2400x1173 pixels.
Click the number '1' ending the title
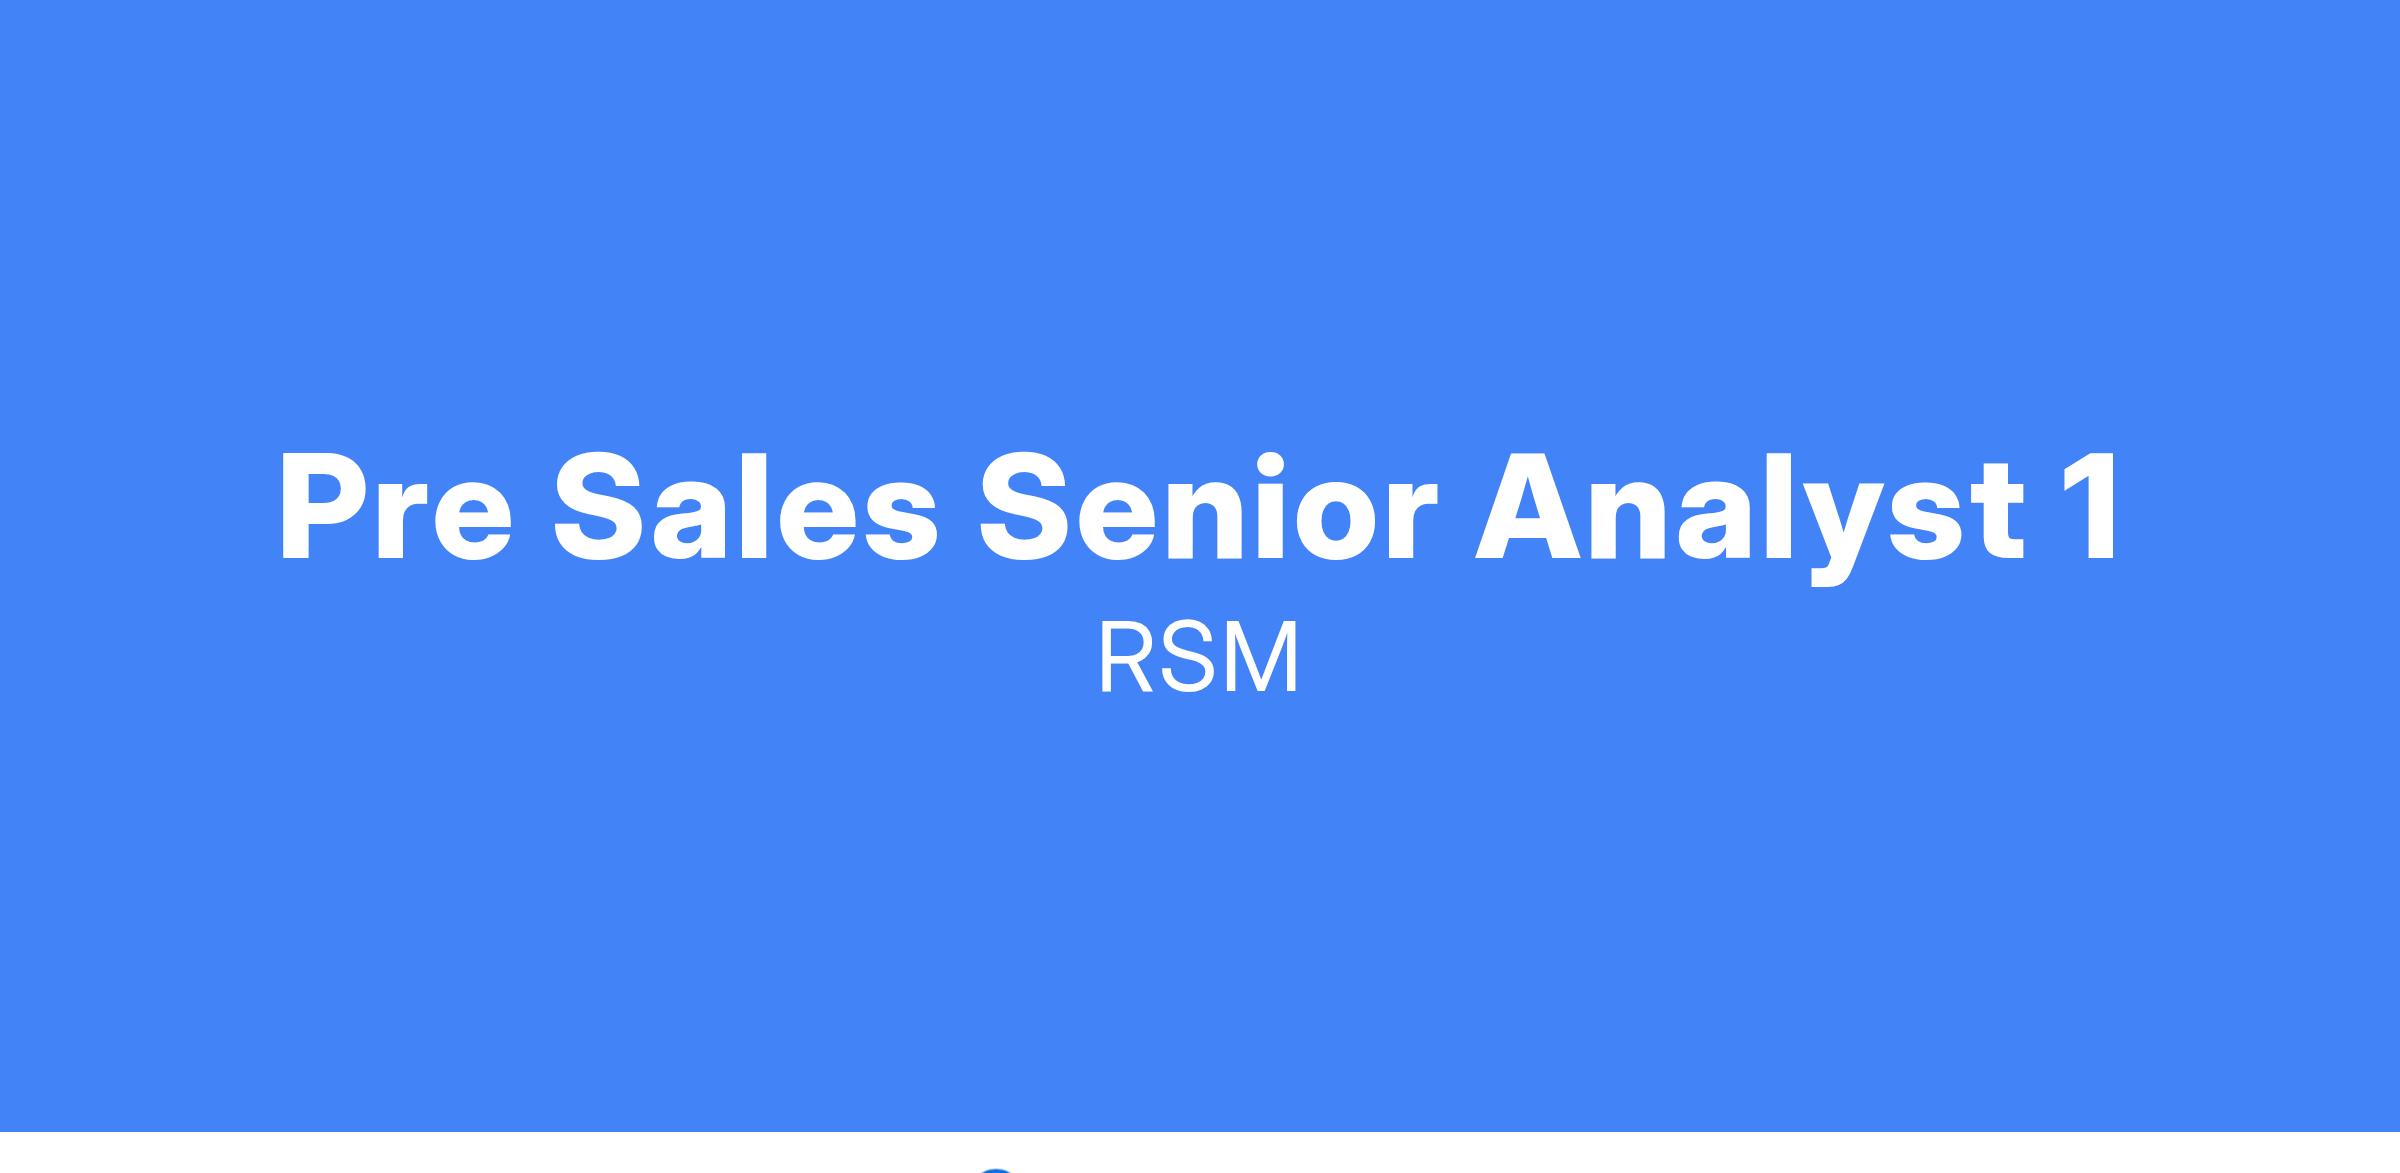point(2087,507)
